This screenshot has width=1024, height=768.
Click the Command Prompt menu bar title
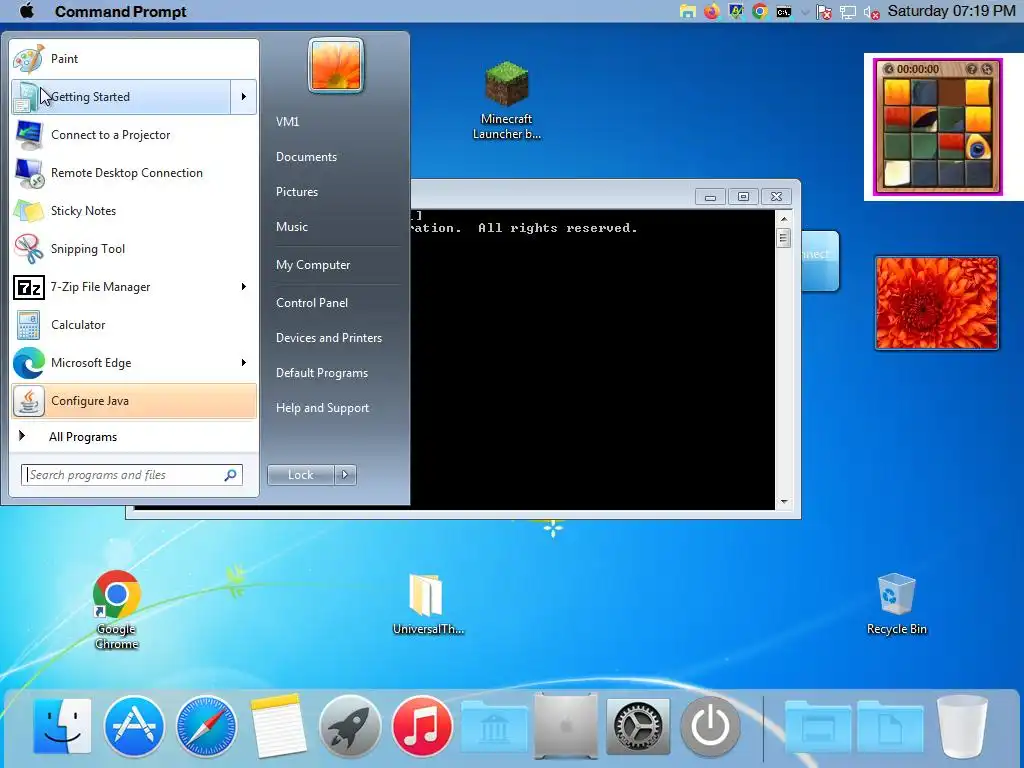tap(121, 12)
